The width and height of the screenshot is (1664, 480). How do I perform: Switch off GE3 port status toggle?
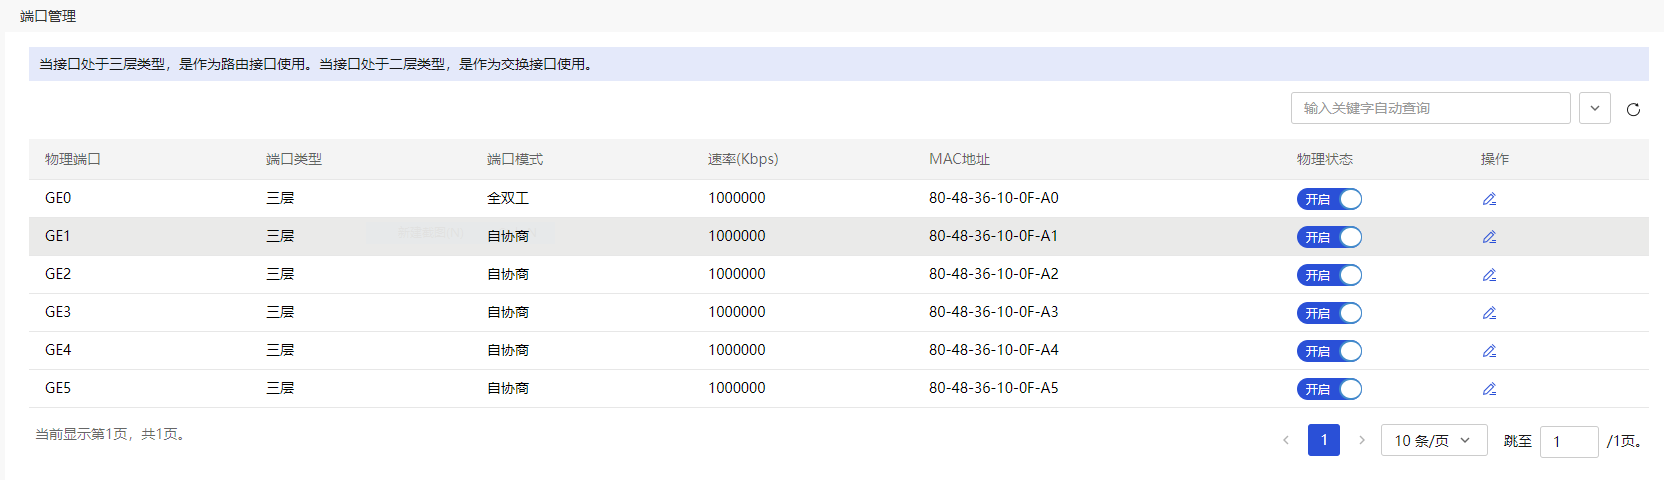(1329, 313)
